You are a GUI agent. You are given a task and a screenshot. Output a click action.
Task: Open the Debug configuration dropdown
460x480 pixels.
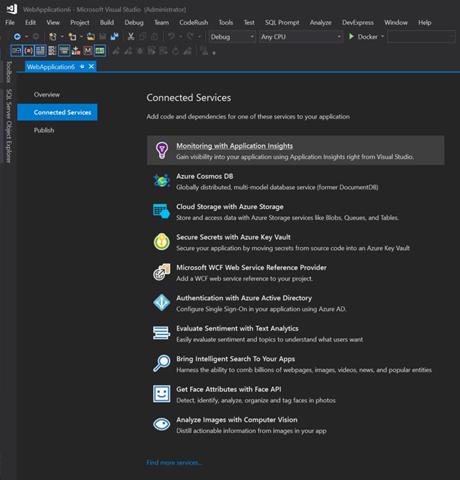pyautogui.click(x=232, y=37)
